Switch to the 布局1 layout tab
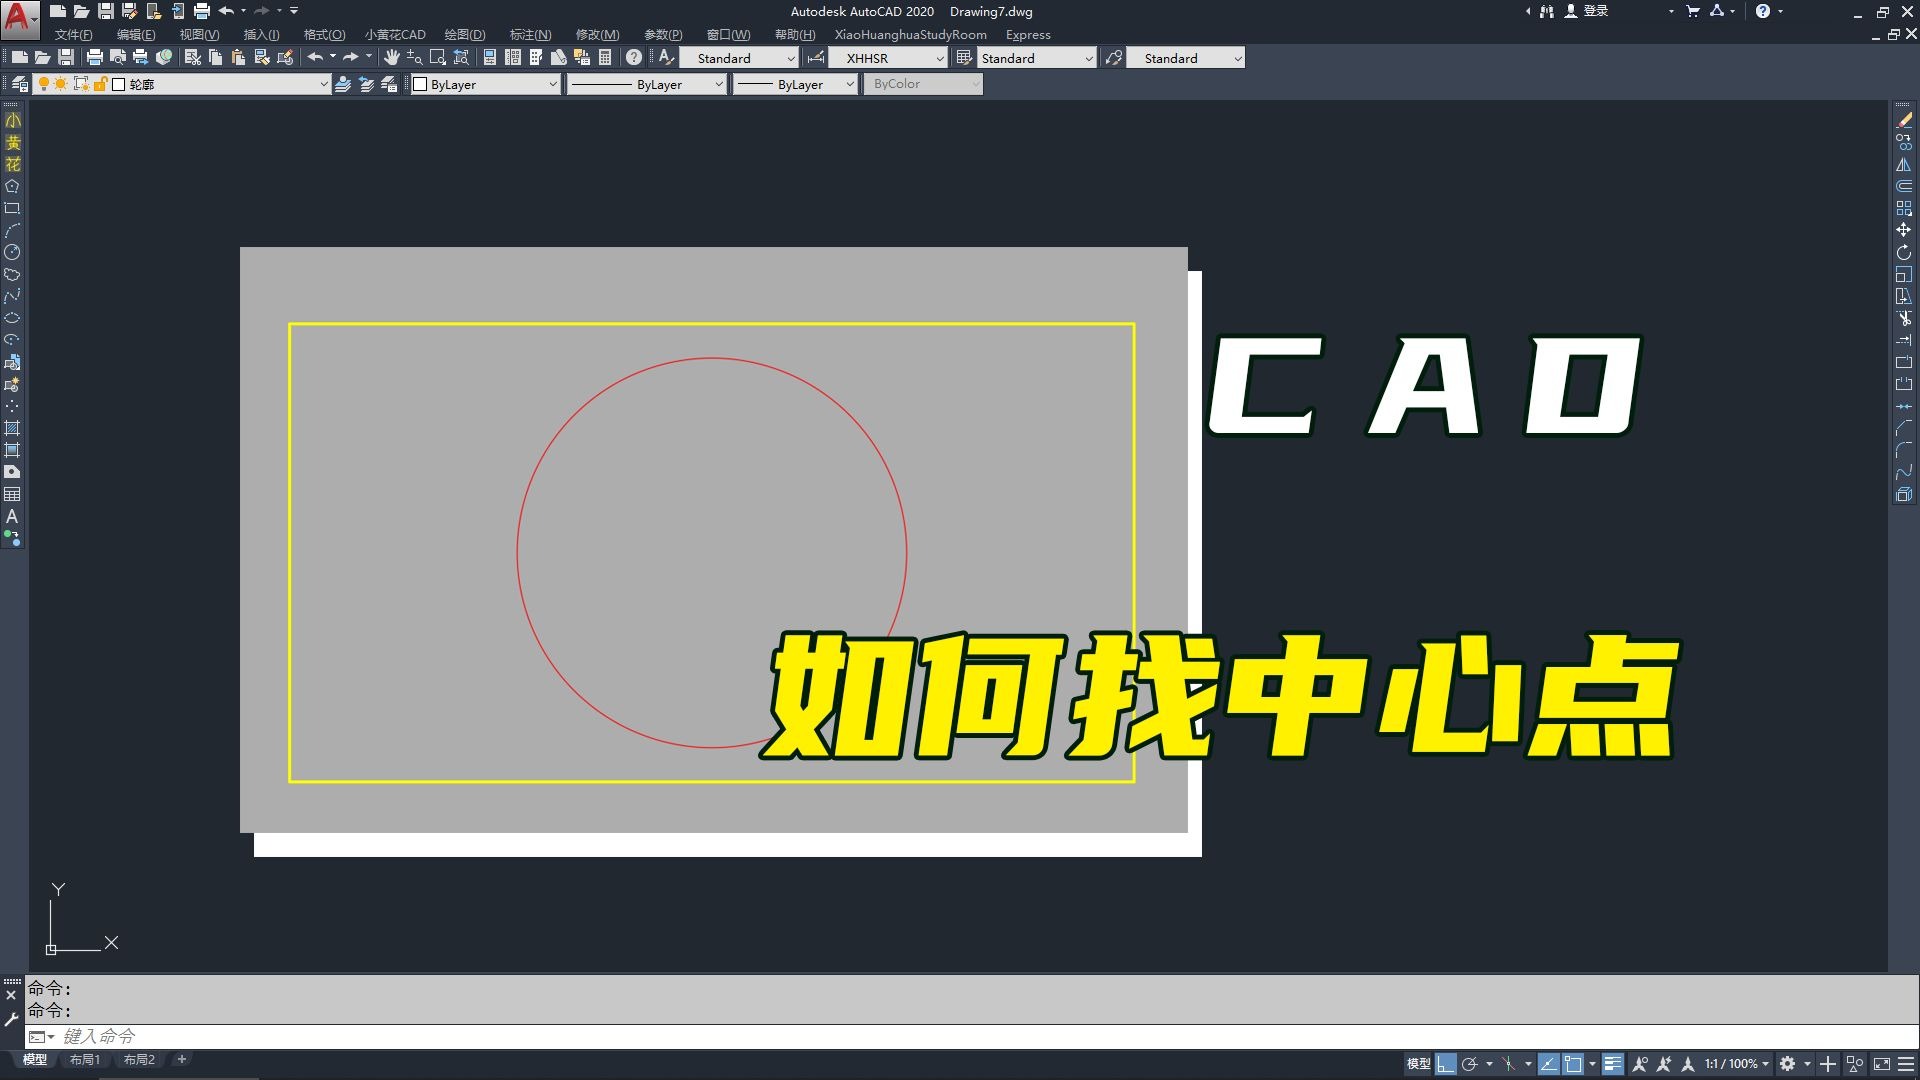The image size is (1920, 1080). pyautogui.click(x=85, y=1059)
